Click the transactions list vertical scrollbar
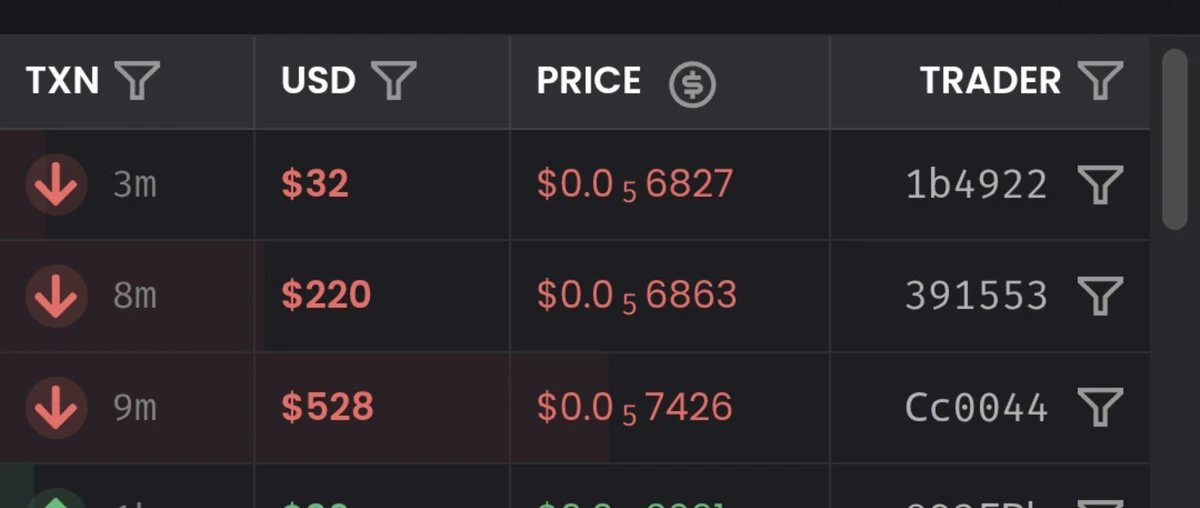This screenshot has height=508, width=1200. tap(1174, 139)
